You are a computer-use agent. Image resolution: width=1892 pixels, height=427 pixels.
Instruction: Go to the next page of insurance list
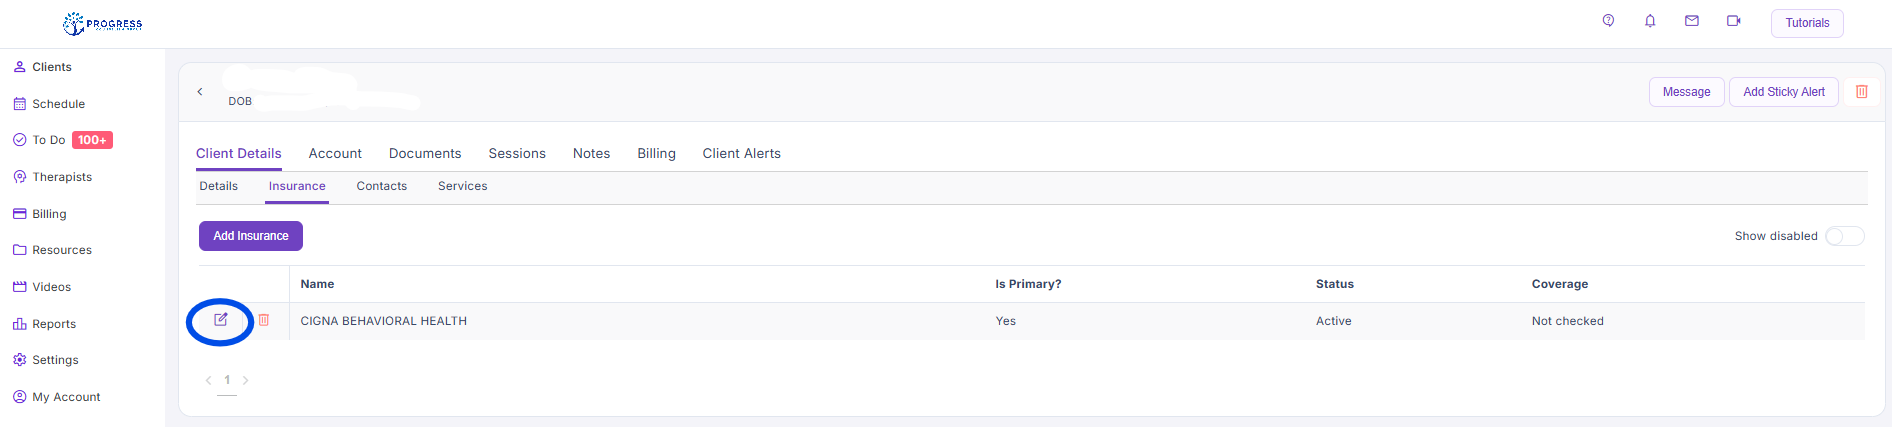[x=246, y=380]
